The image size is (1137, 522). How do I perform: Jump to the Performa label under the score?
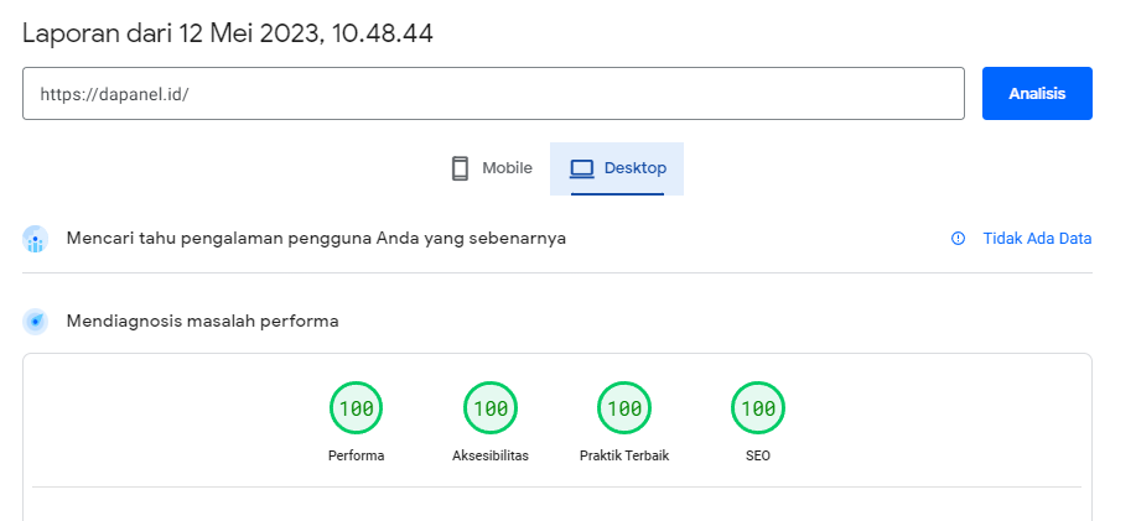356,456
